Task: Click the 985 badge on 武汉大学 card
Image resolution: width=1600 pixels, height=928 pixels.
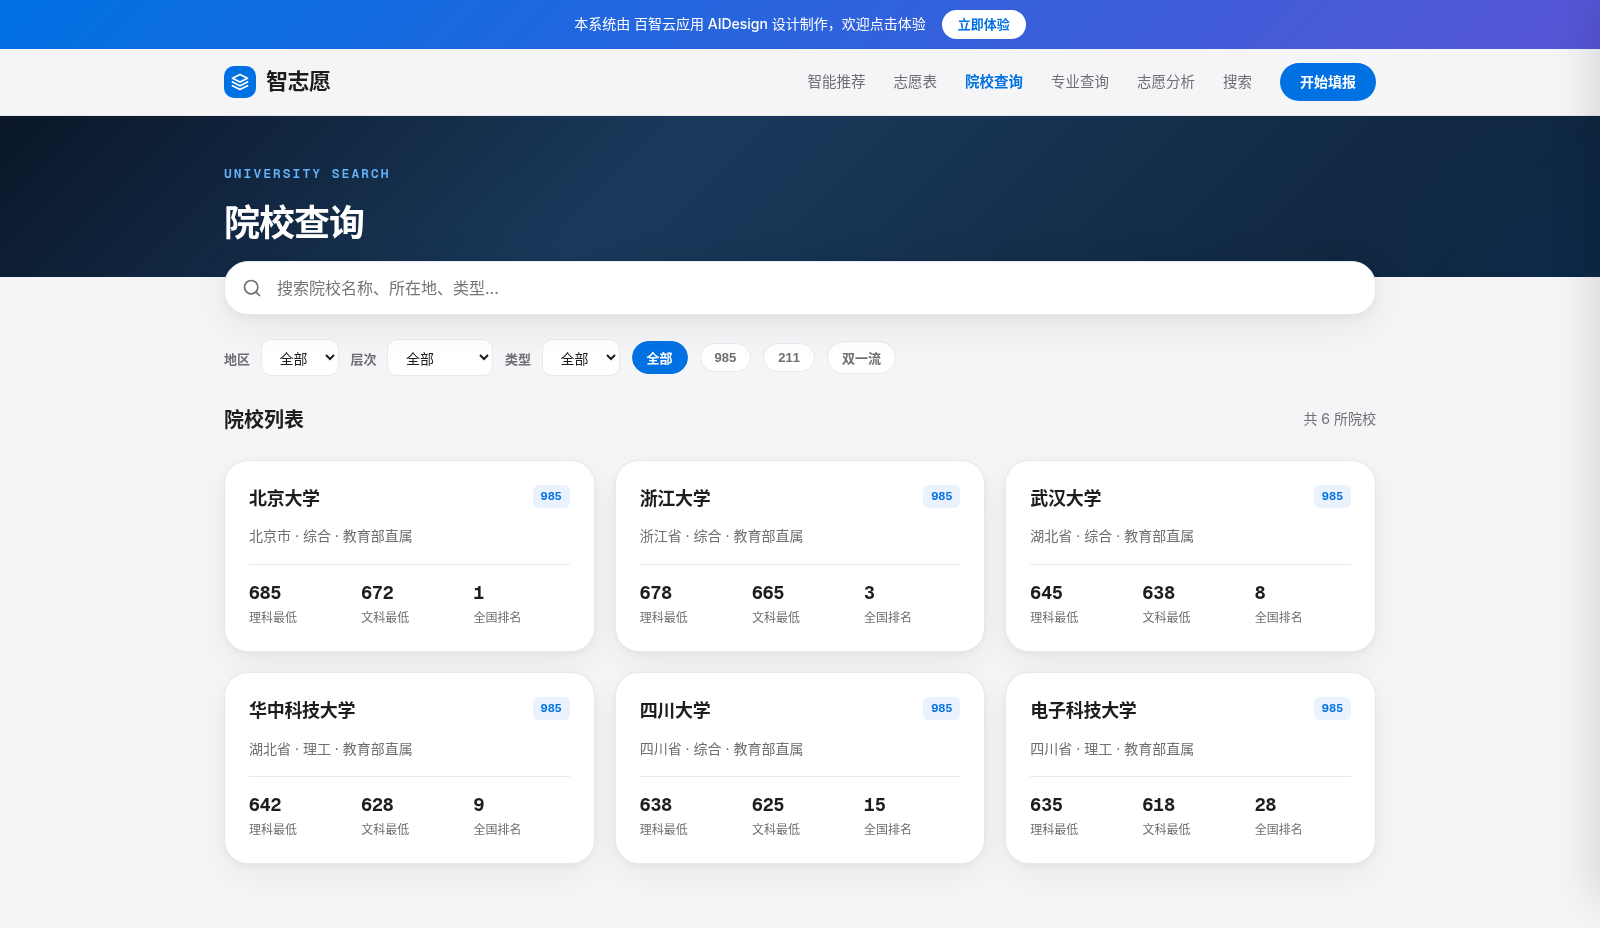Action: 1332,496
